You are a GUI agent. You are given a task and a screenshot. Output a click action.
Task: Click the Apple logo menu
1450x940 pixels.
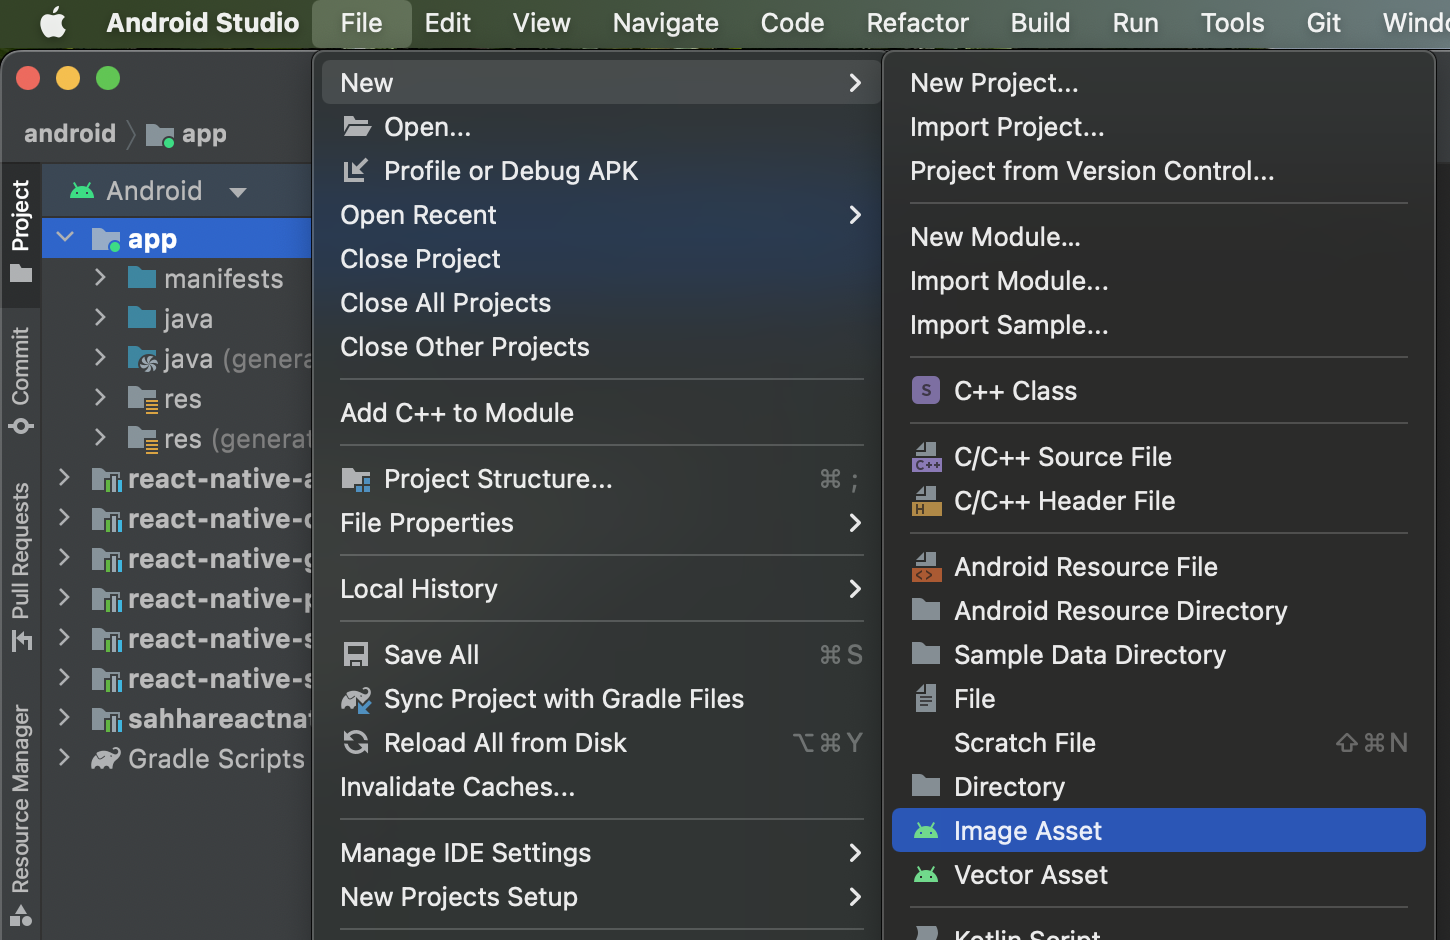pos(52,23)
